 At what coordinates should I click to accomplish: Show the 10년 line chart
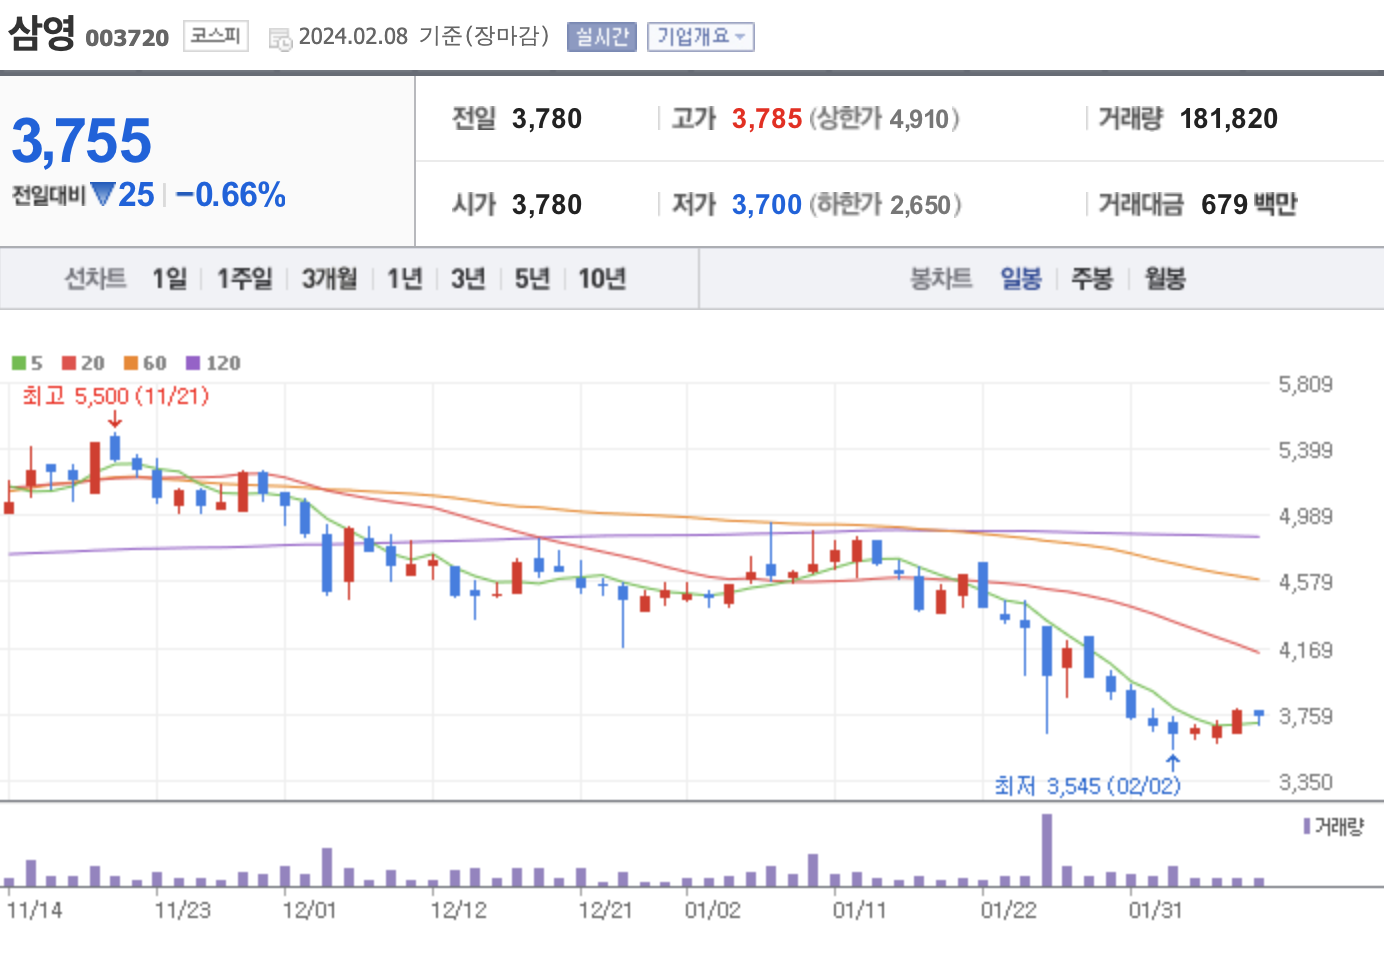pyautogui.click(x=602, y=278)
